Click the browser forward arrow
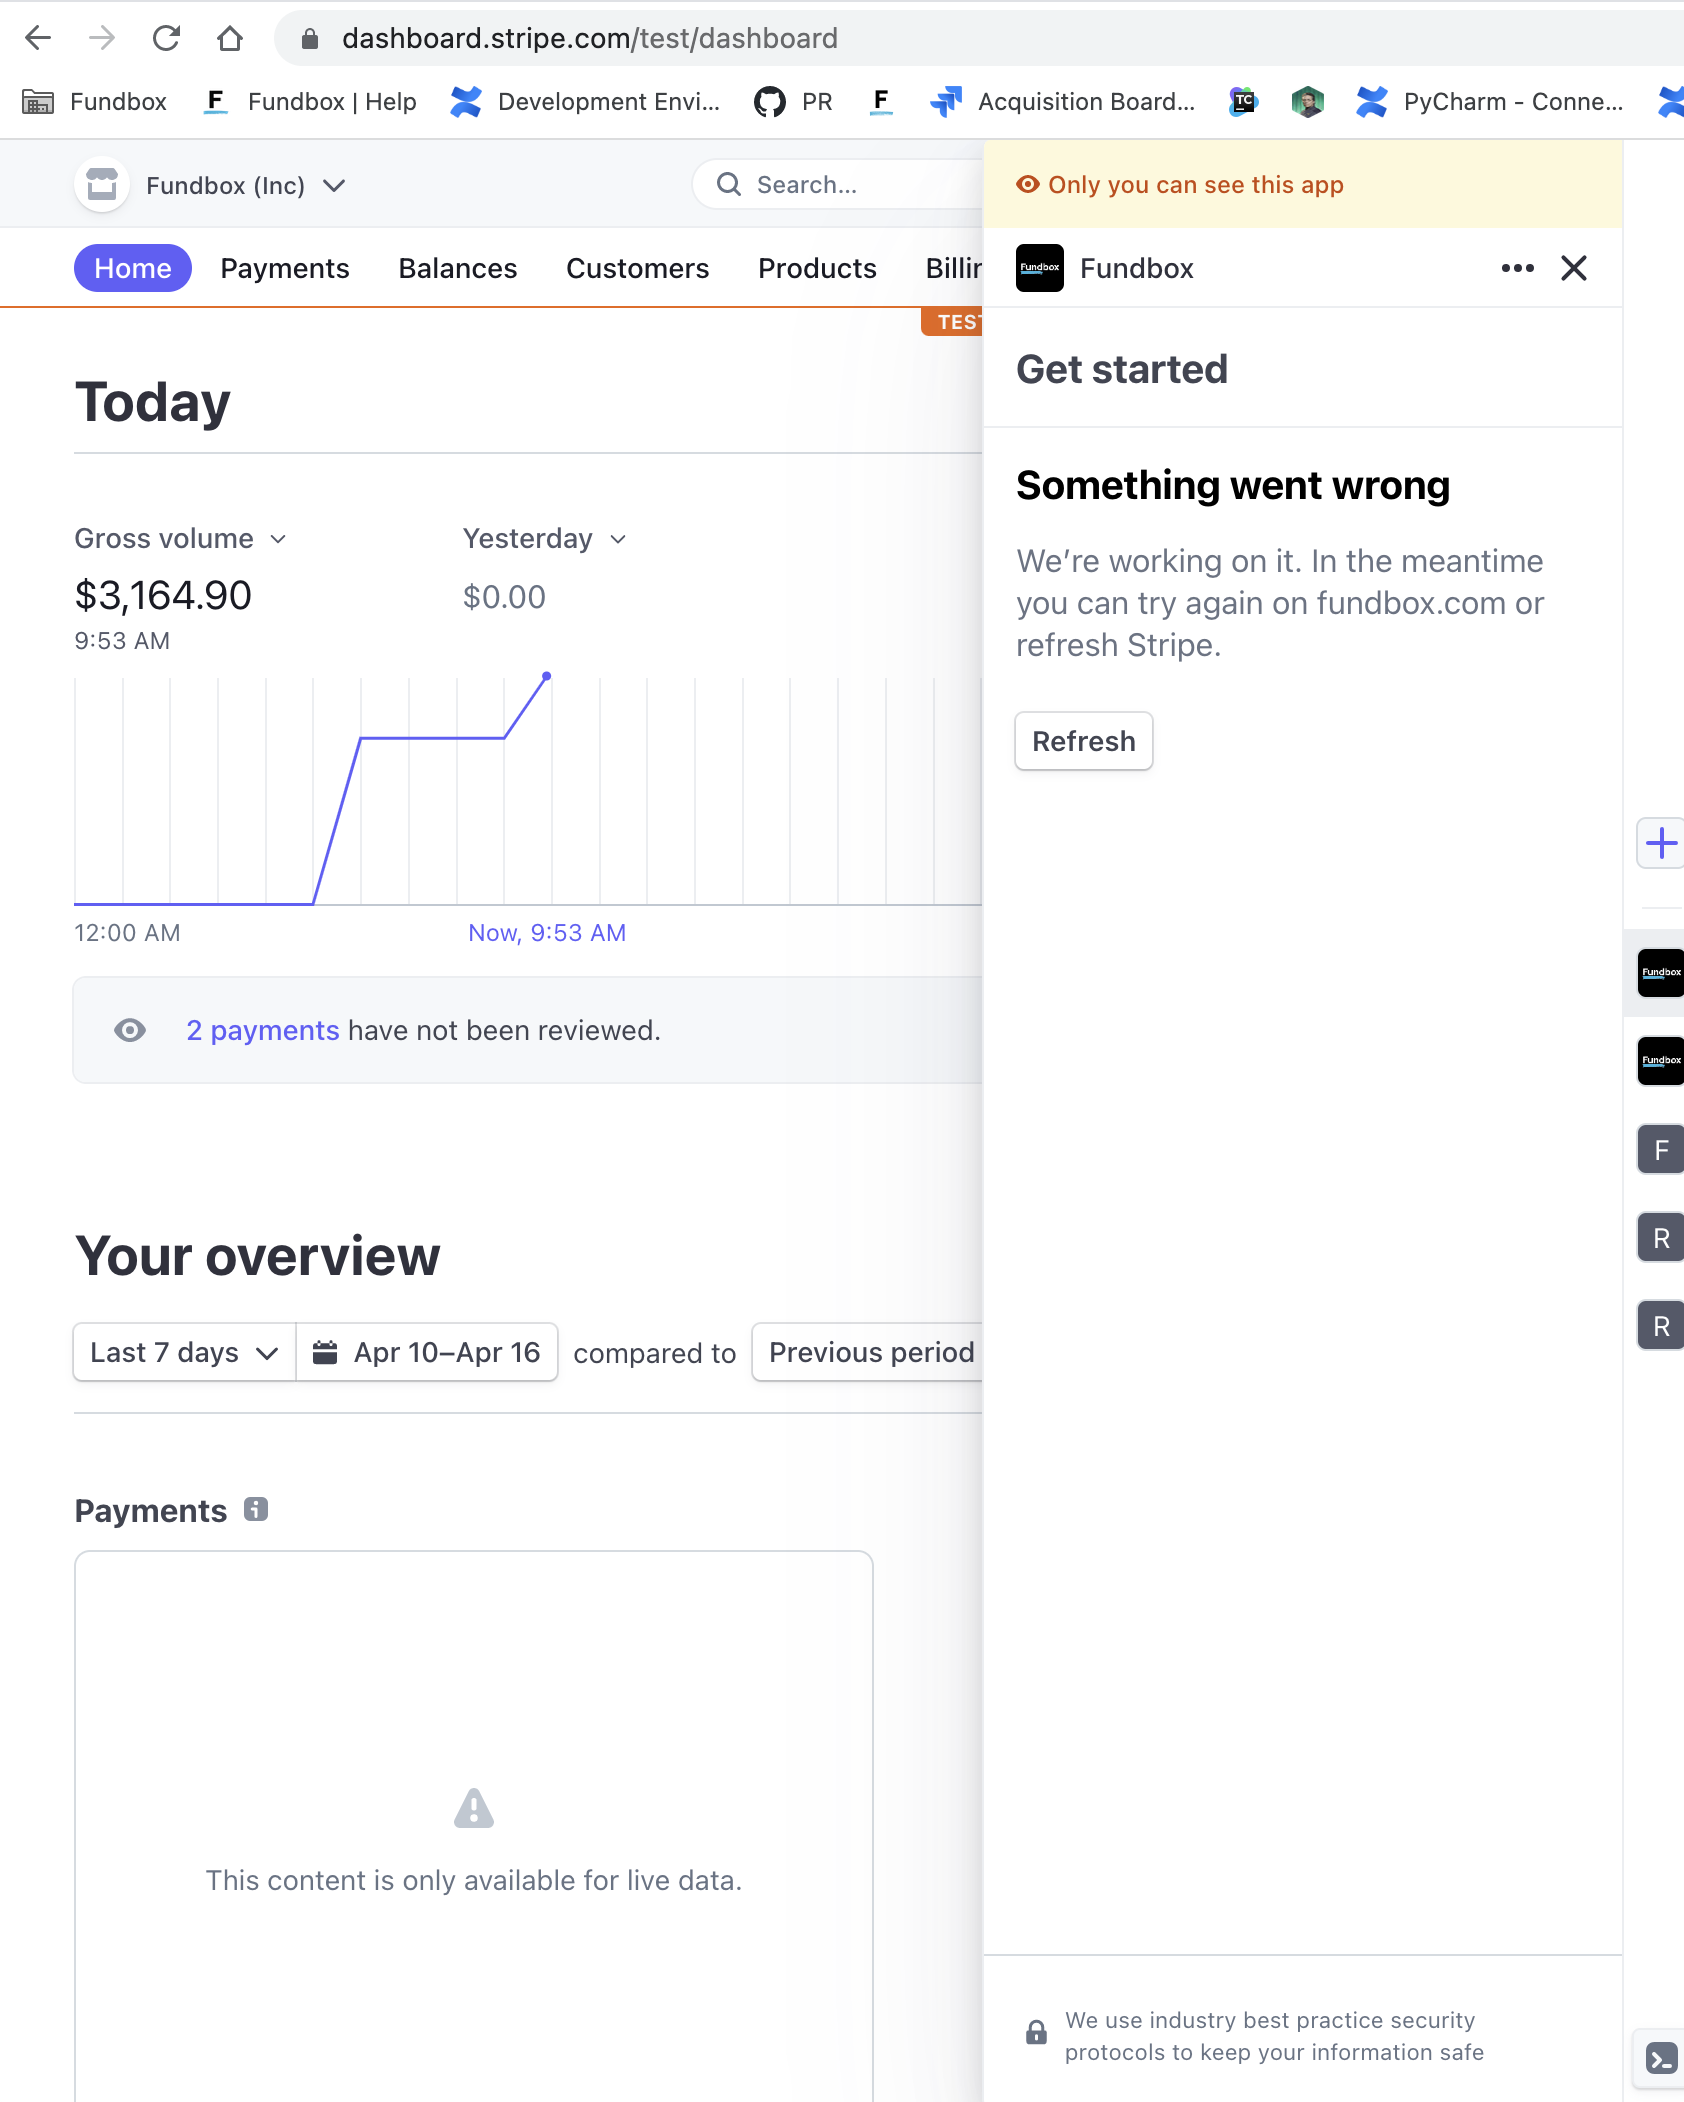The width and height of the screenshot is (1684, 2102). coord(101,38)
